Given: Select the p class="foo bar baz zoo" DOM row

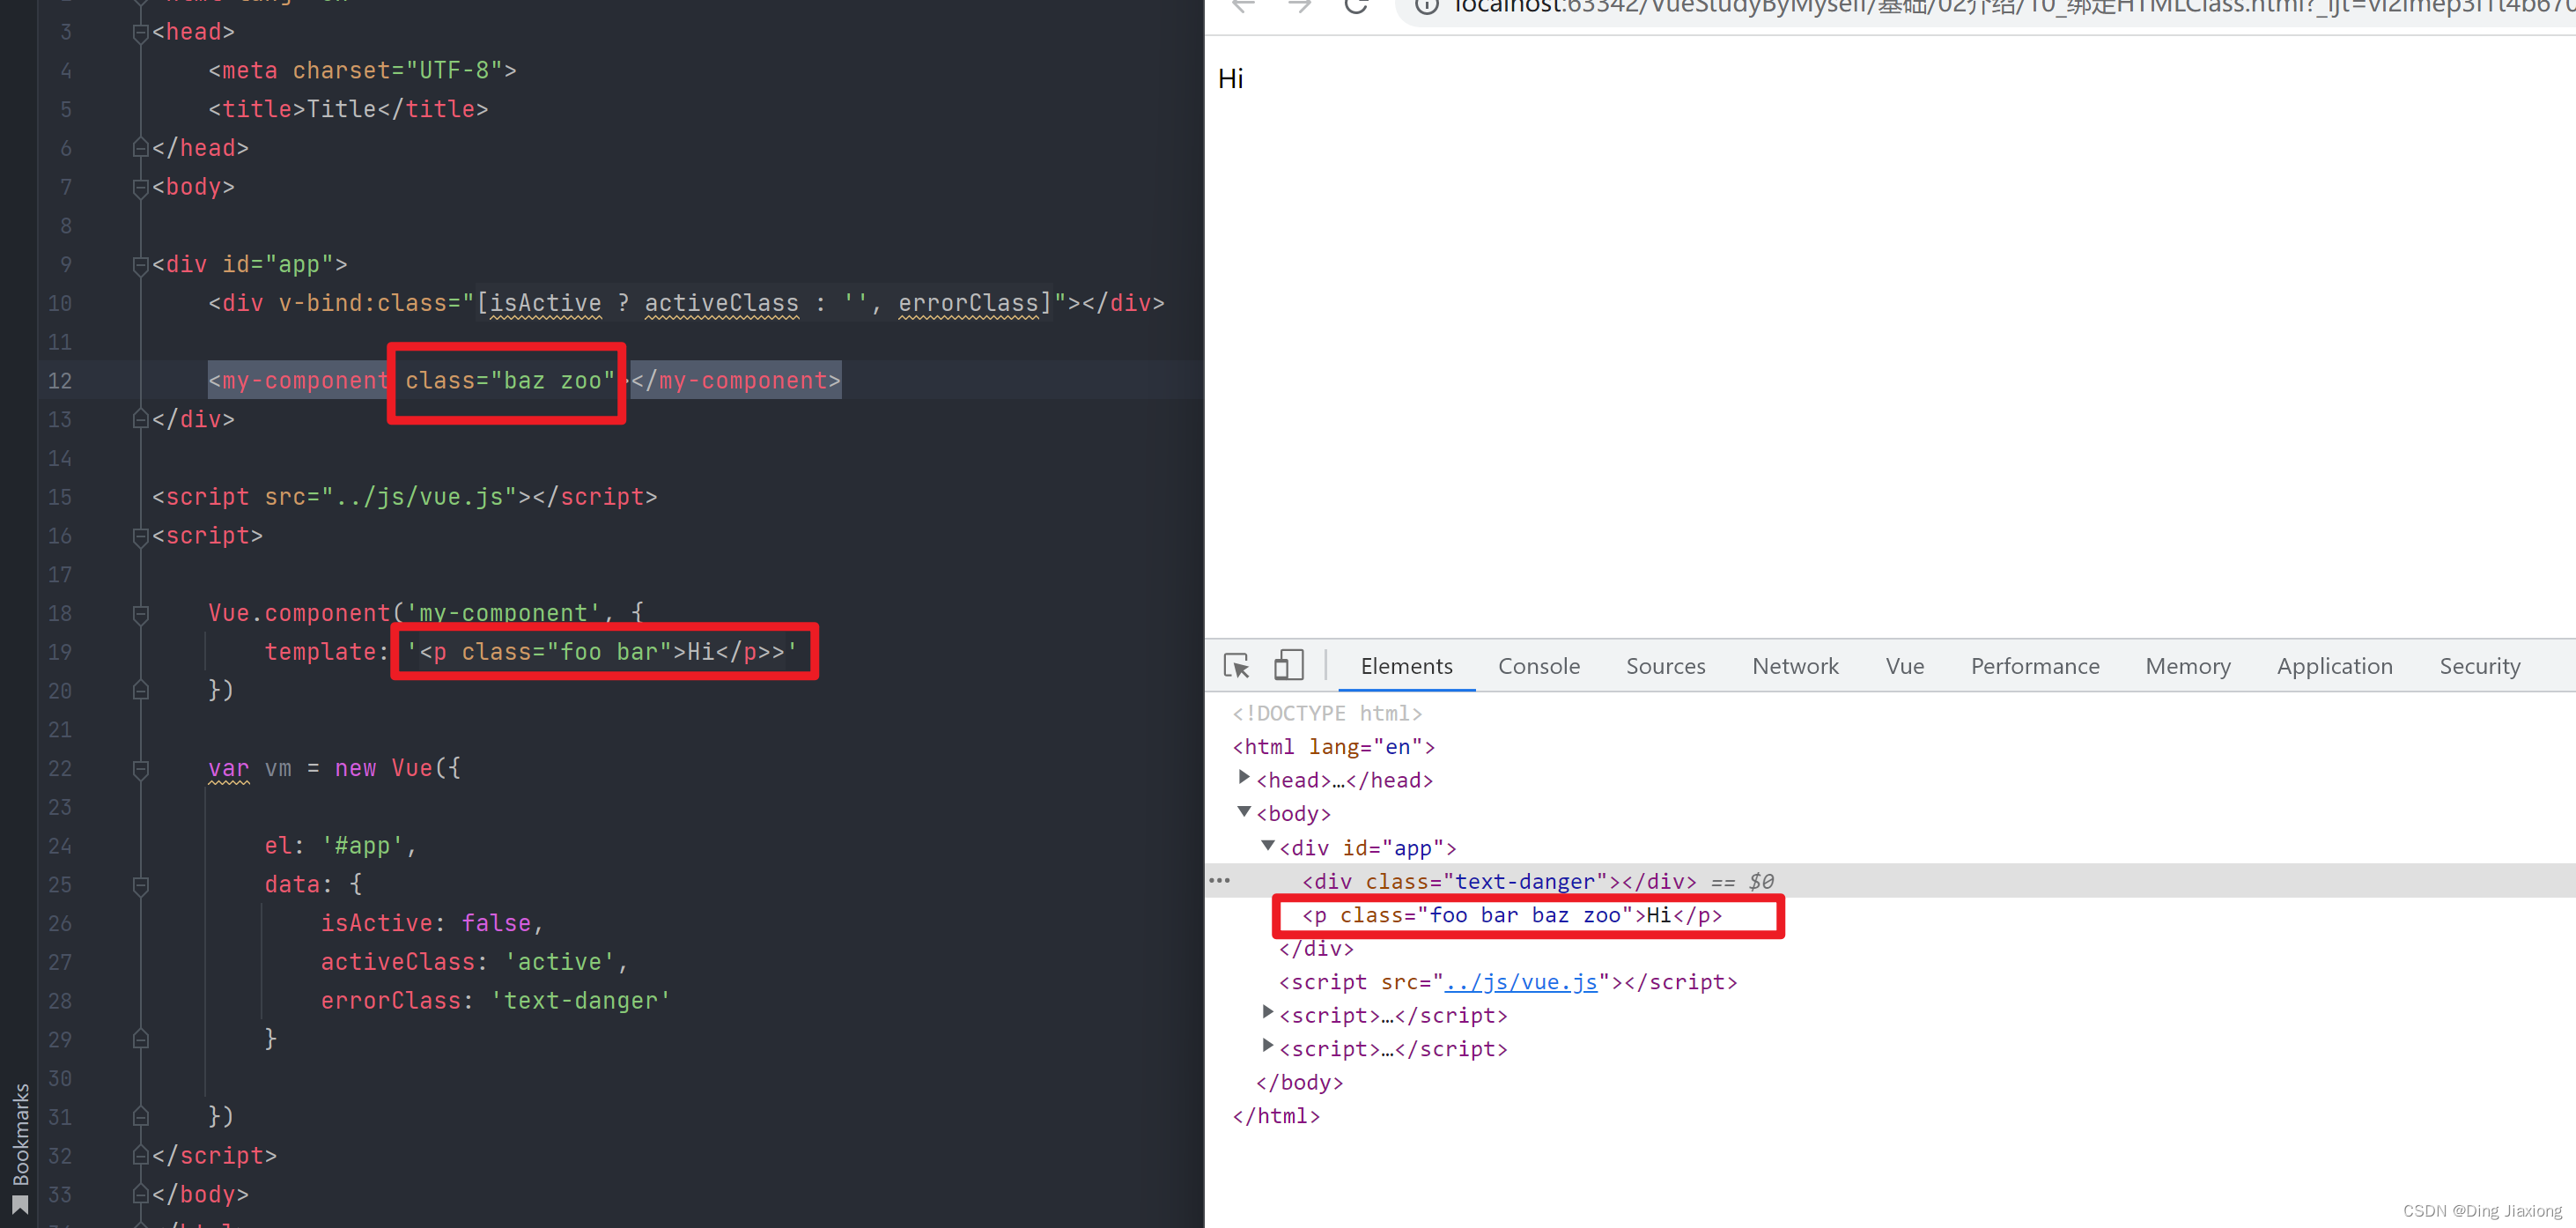Looking at the screenshot, I should pos(1512,915).
